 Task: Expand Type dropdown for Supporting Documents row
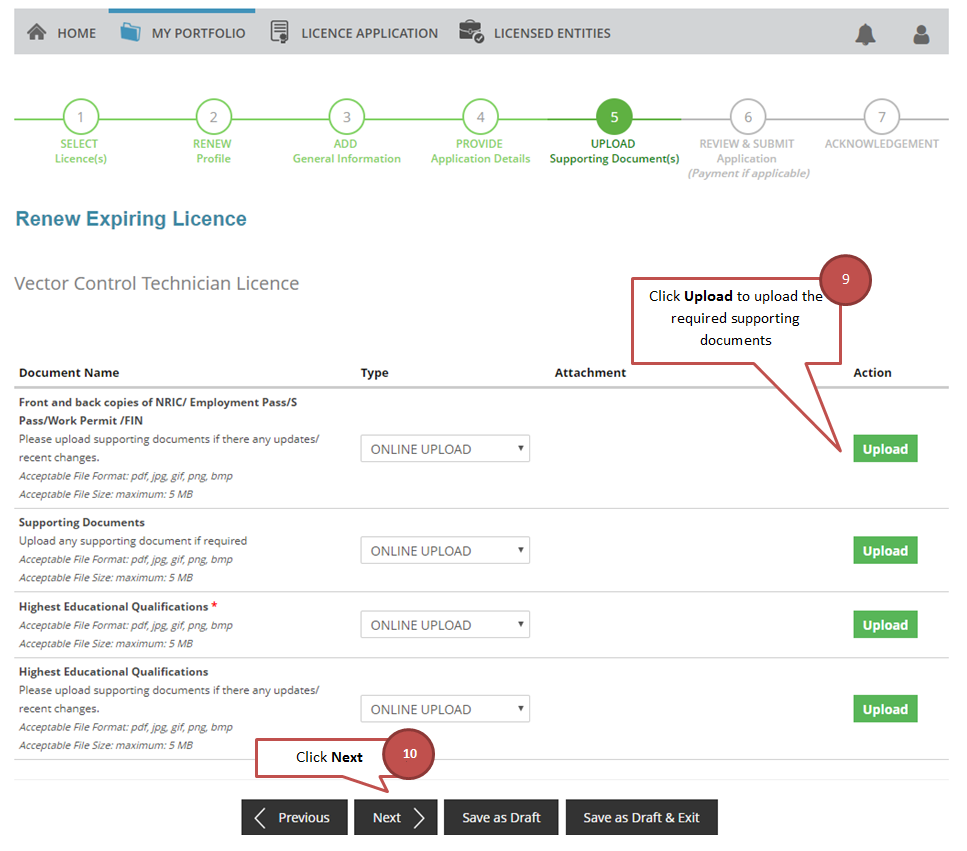[x=445, y=551]
